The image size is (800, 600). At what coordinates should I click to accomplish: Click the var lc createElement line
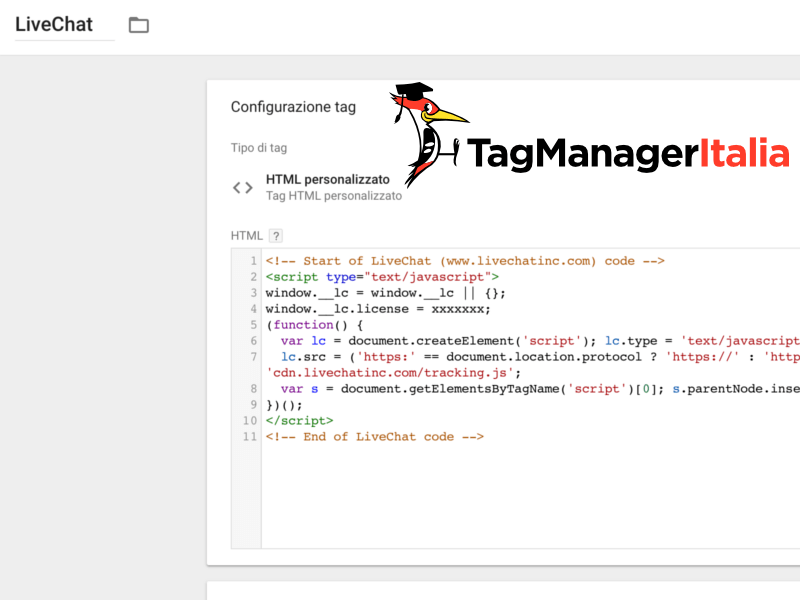point(540,341)
